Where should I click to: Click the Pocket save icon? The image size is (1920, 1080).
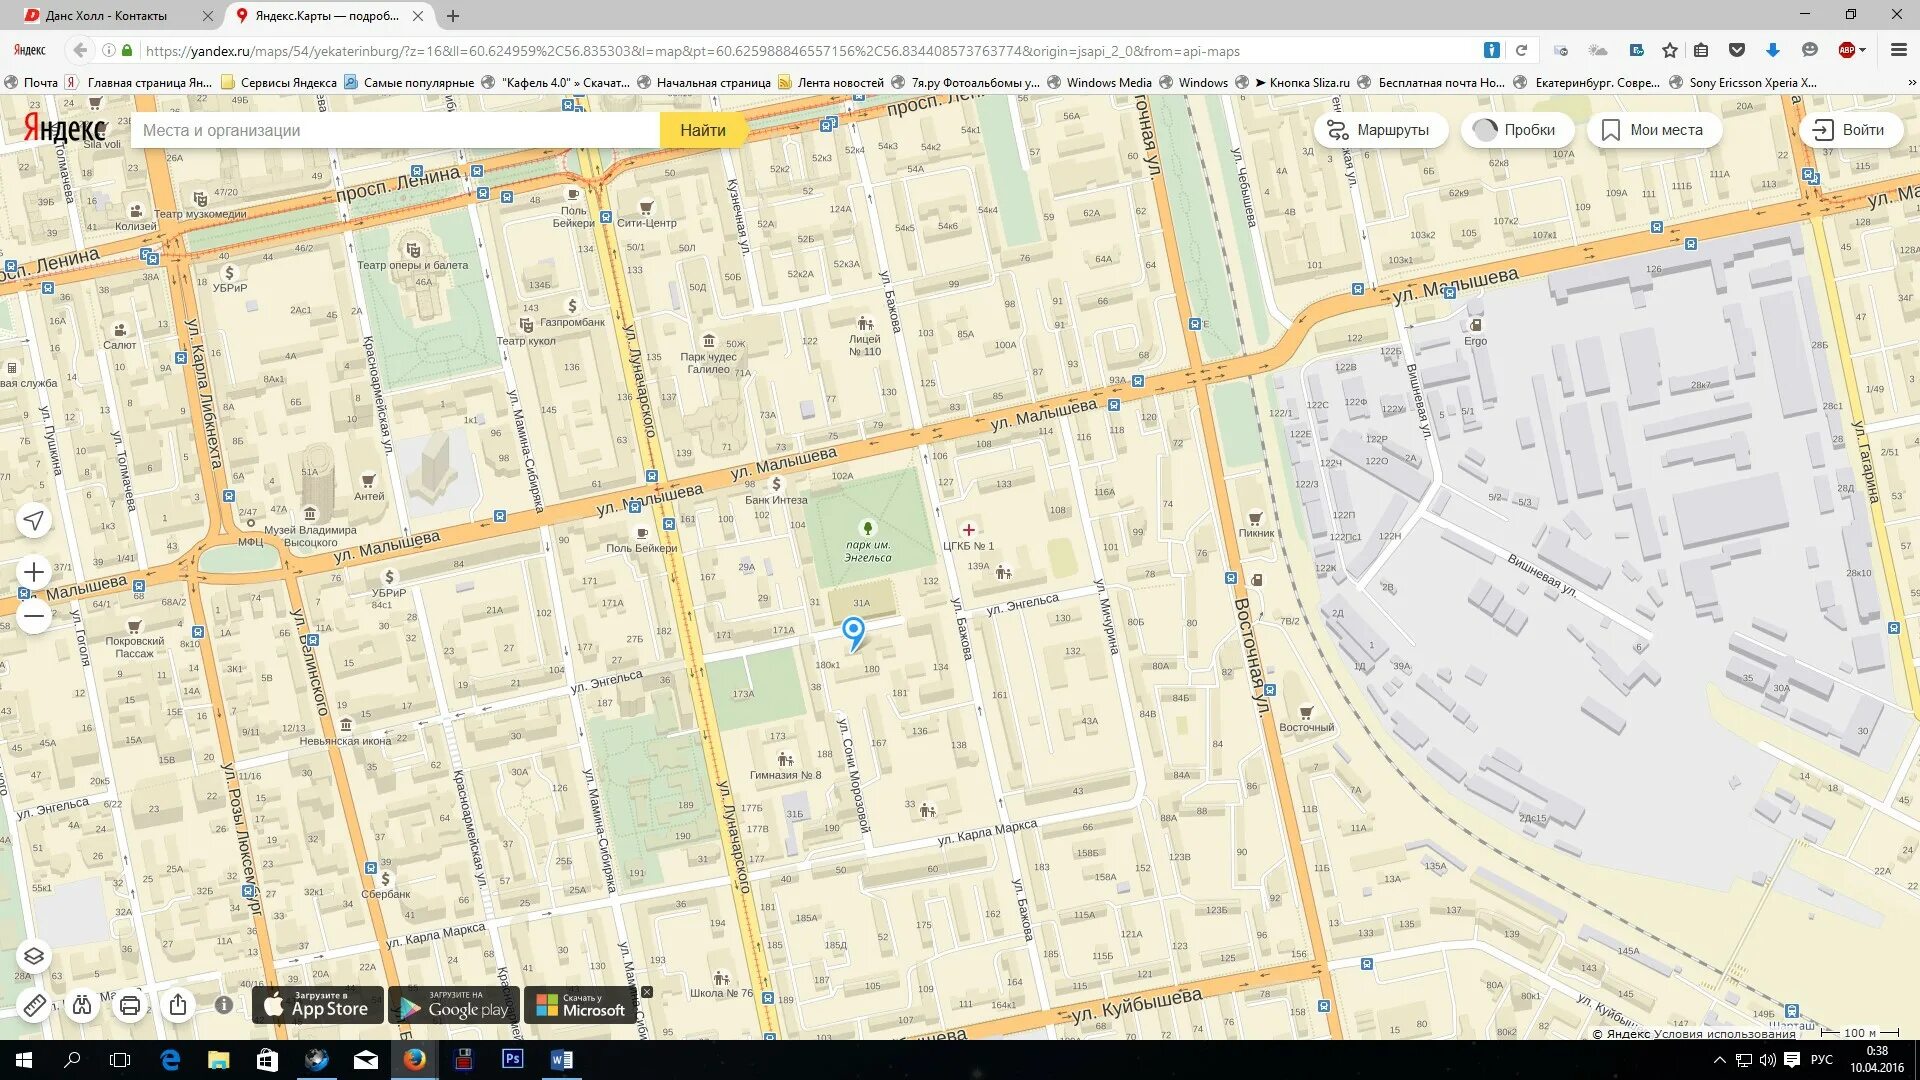(1737, 50)
